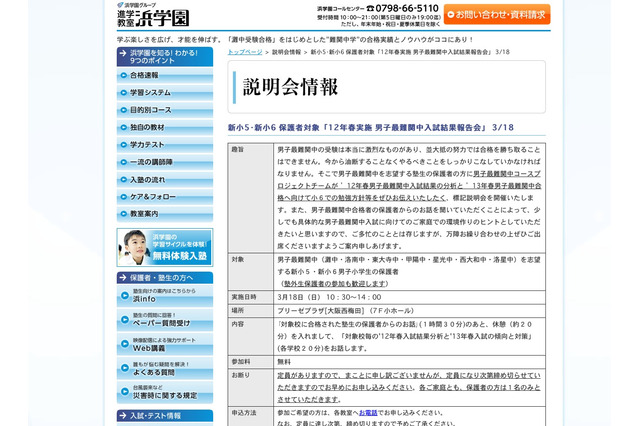
Task: Go to 独自の教材 page
Action: (164, 128)
